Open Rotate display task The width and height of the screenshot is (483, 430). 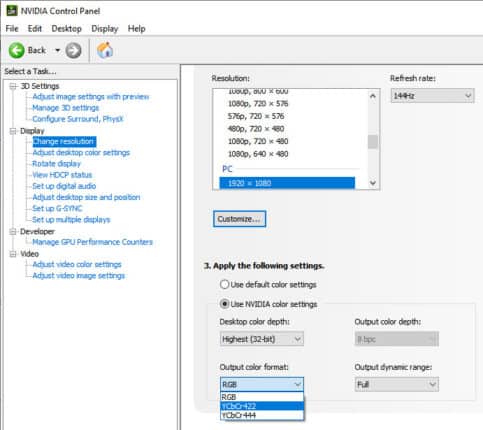[x=56, y=164]
